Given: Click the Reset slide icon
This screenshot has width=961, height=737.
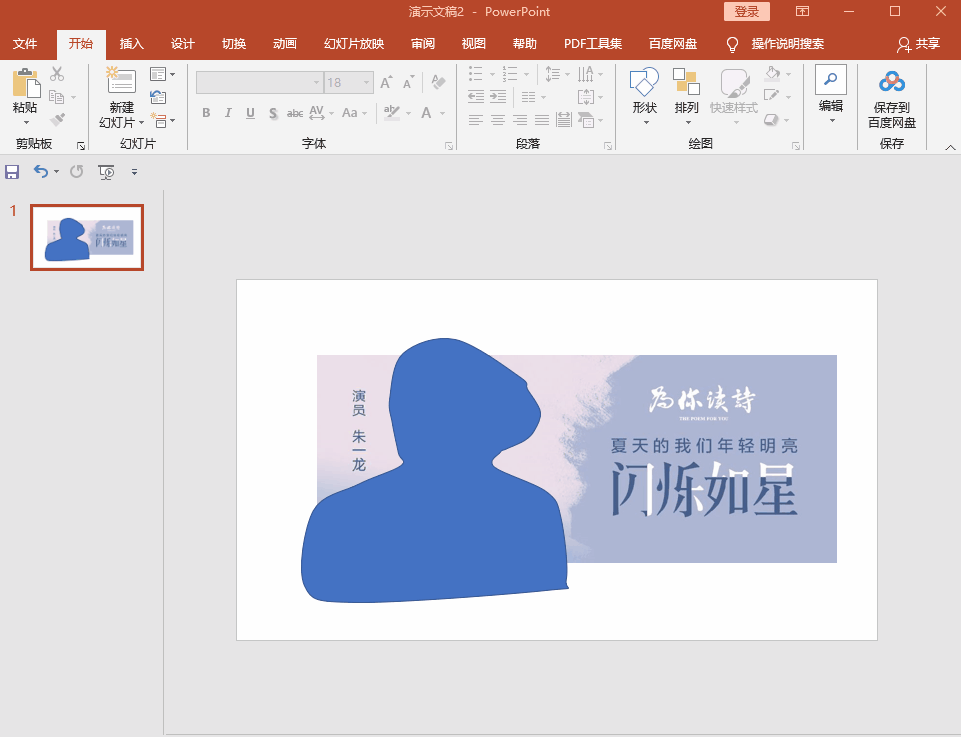Looking at the screenshot, I should [158, 97].
